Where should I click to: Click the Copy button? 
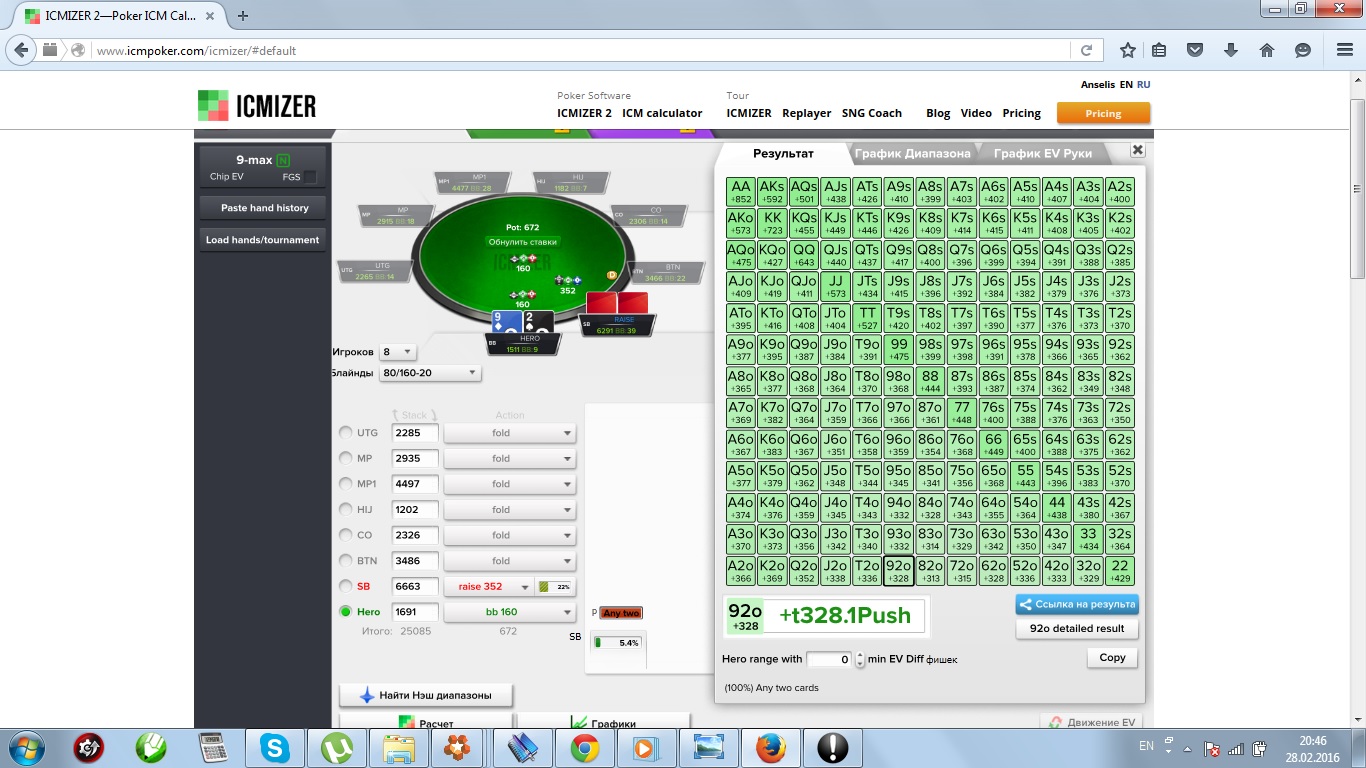pos(1112,658)
